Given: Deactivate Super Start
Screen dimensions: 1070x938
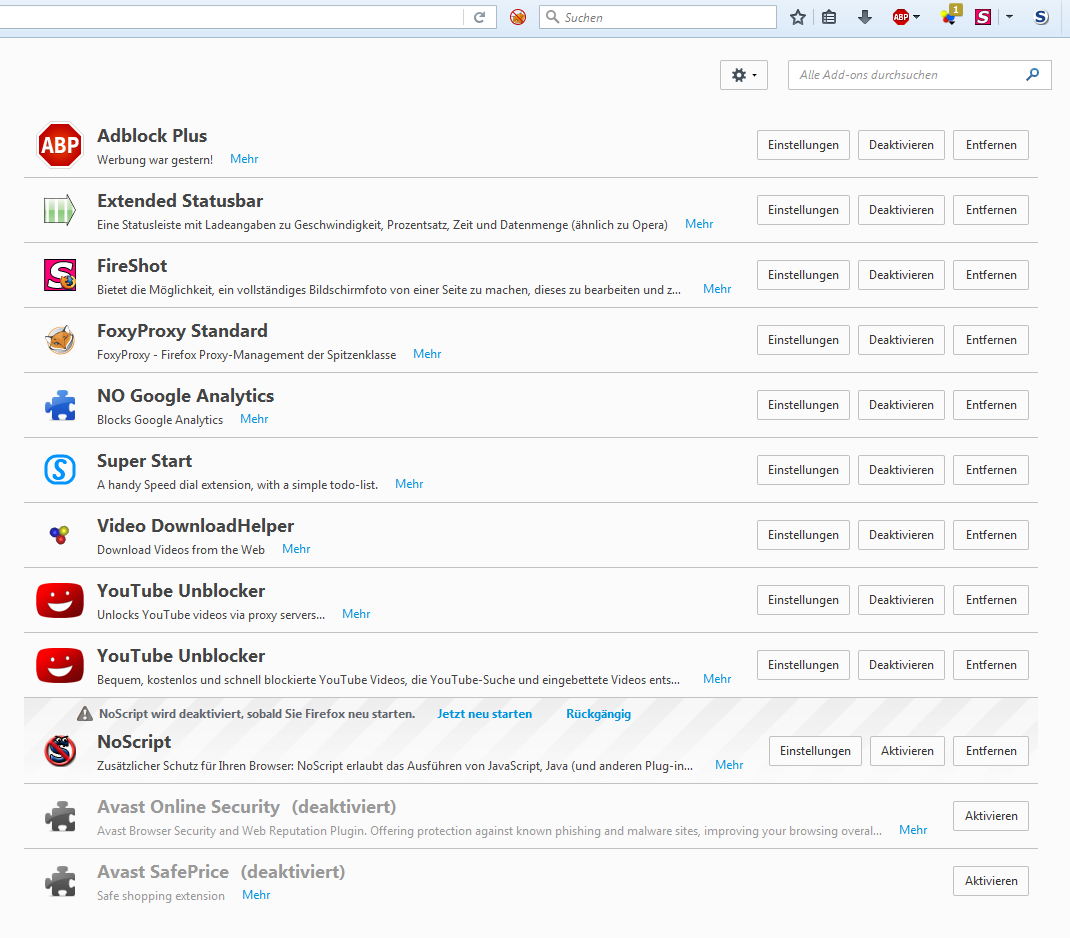Looking at the screenshot, I should tap(901, 470).
